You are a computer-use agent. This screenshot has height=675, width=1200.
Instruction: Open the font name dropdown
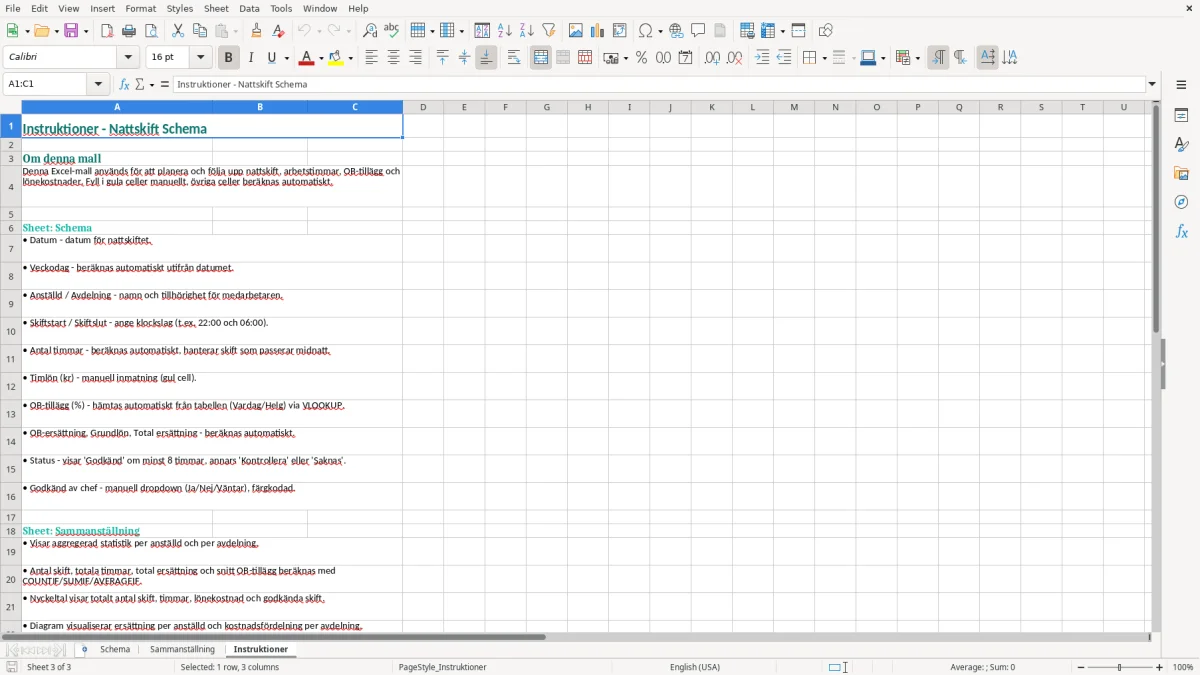[x=127, y=58]
